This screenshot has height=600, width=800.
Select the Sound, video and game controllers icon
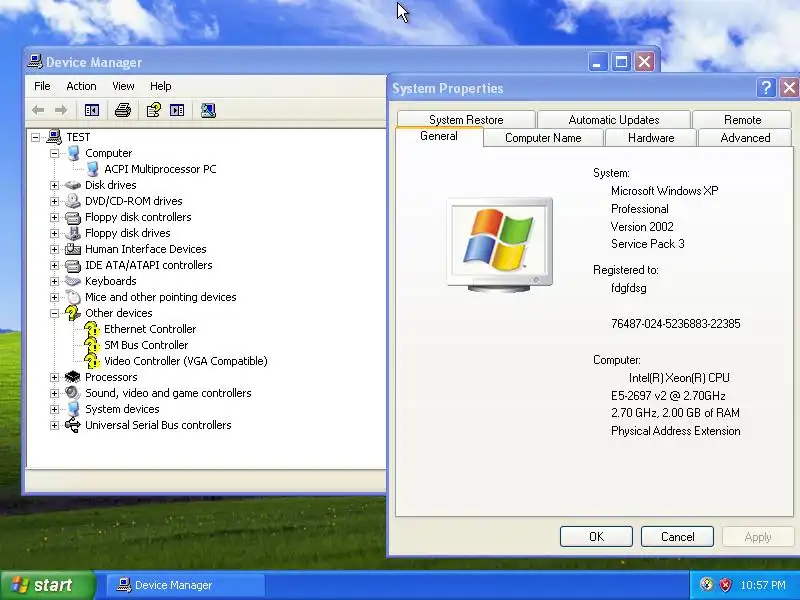[x=73, y=393]
